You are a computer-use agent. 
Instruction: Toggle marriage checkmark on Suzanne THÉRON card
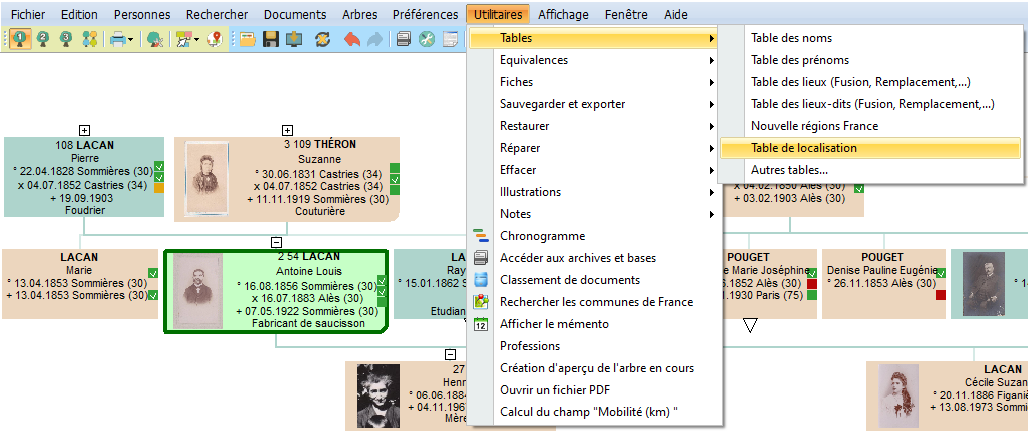click(395, 178)
